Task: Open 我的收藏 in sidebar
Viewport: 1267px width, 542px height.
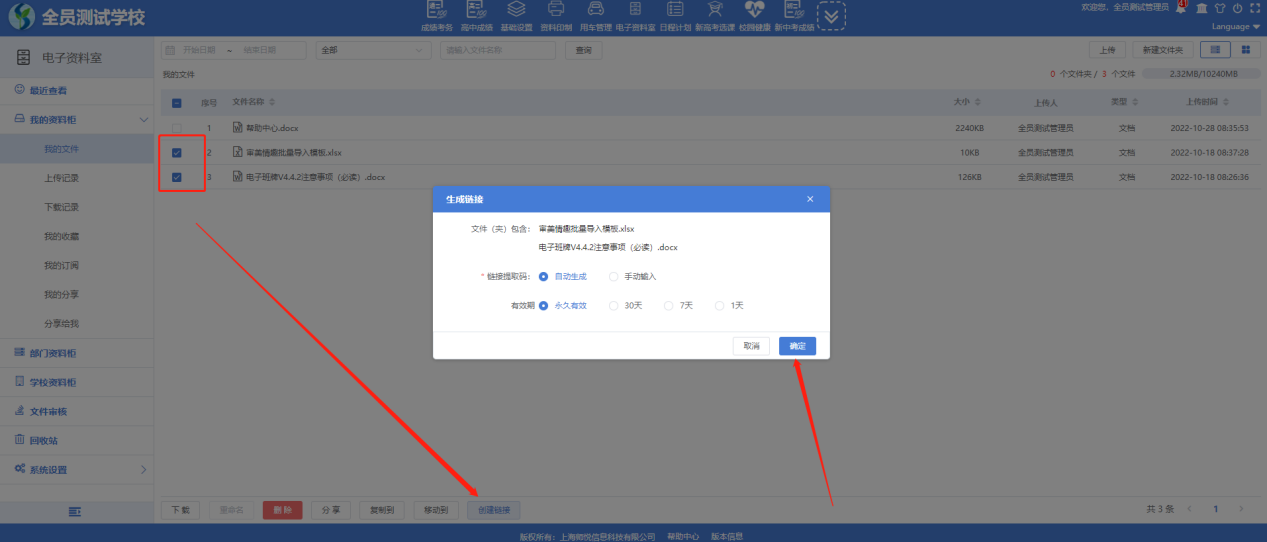Action: point(77,236)
